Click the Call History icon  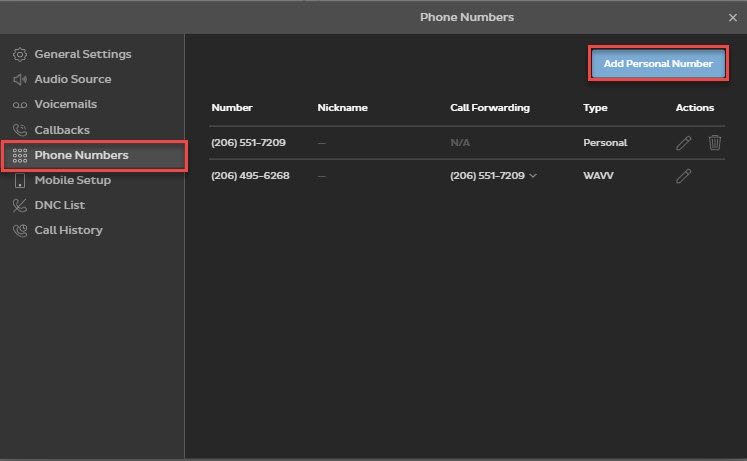click(20, 230)
